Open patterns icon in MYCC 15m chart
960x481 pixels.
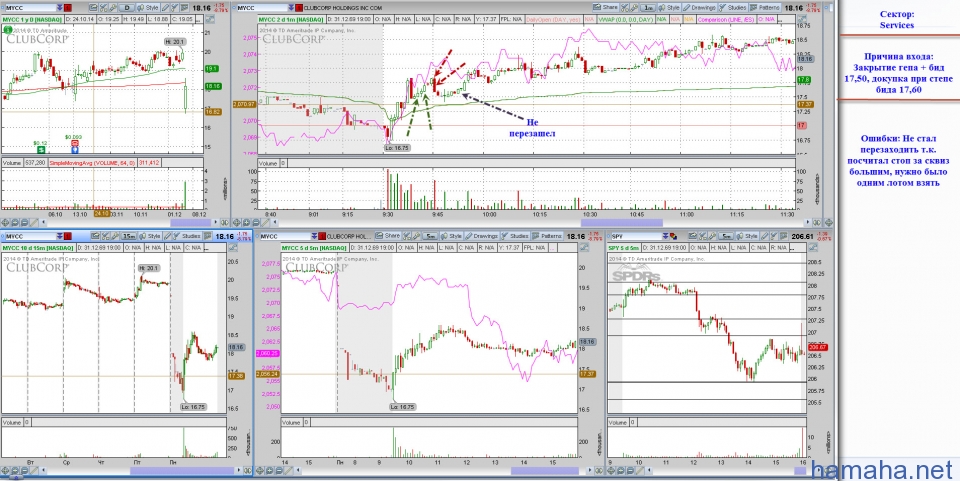pos(208,237)
